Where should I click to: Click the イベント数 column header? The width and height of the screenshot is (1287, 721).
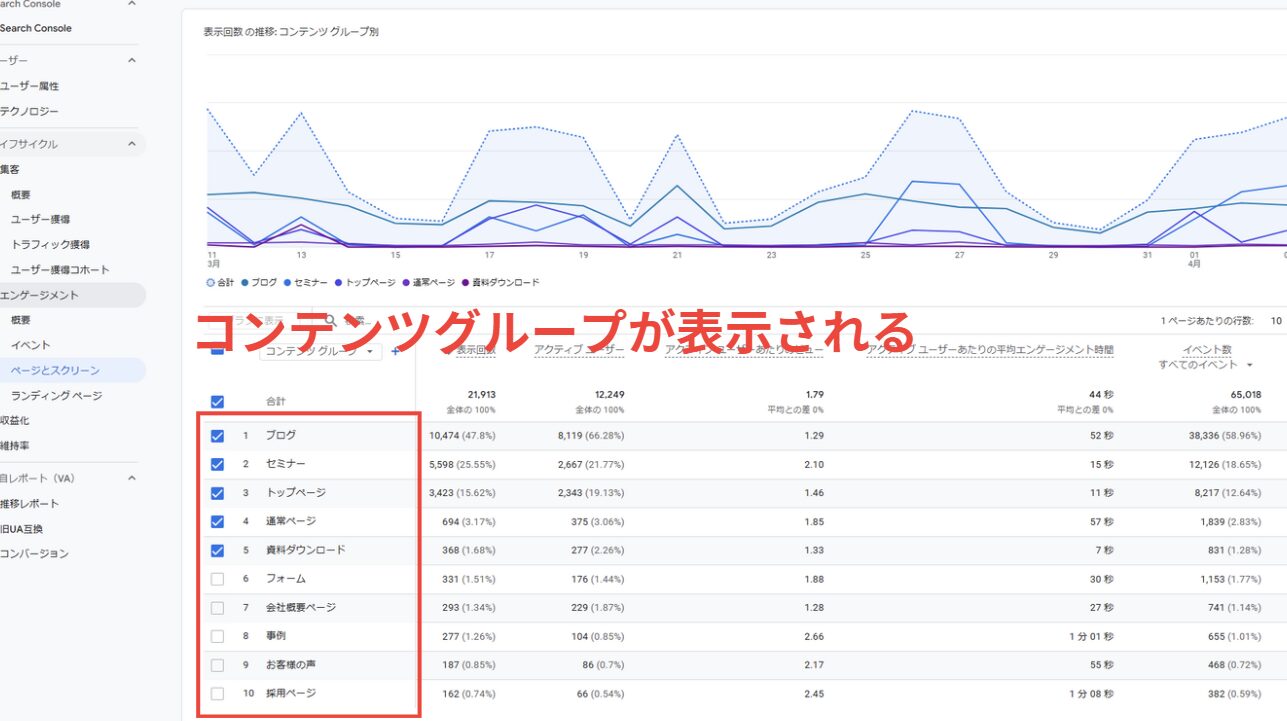coord(1206,350)
